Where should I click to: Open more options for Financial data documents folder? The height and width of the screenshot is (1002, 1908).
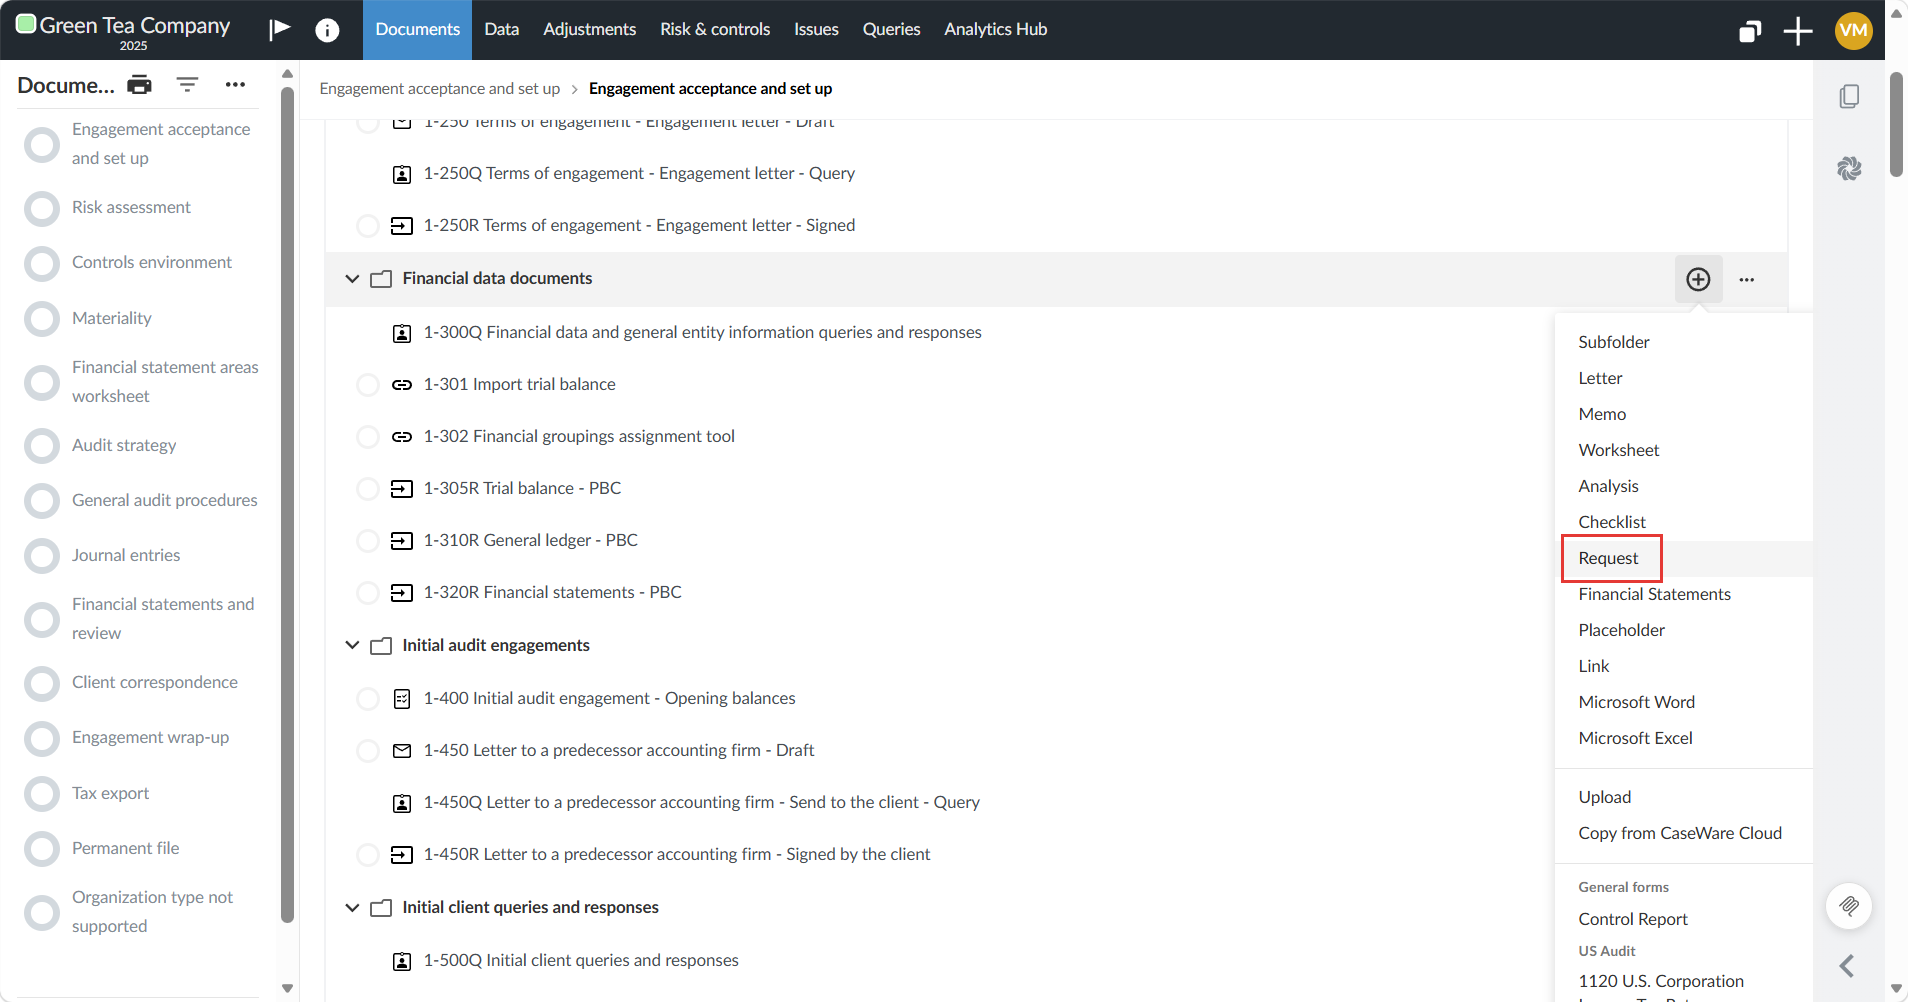pyautogui.click(x=1747, y=280)
